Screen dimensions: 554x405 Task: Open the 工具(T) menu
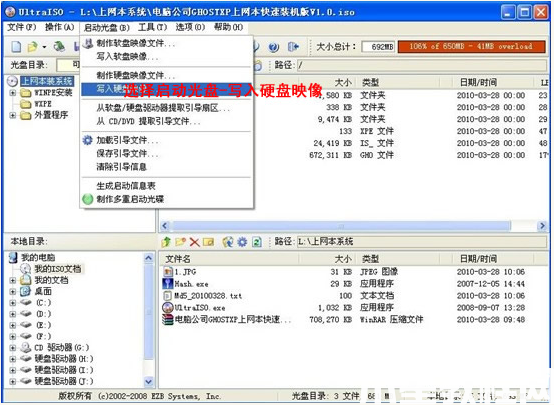(x=152, y=27)
